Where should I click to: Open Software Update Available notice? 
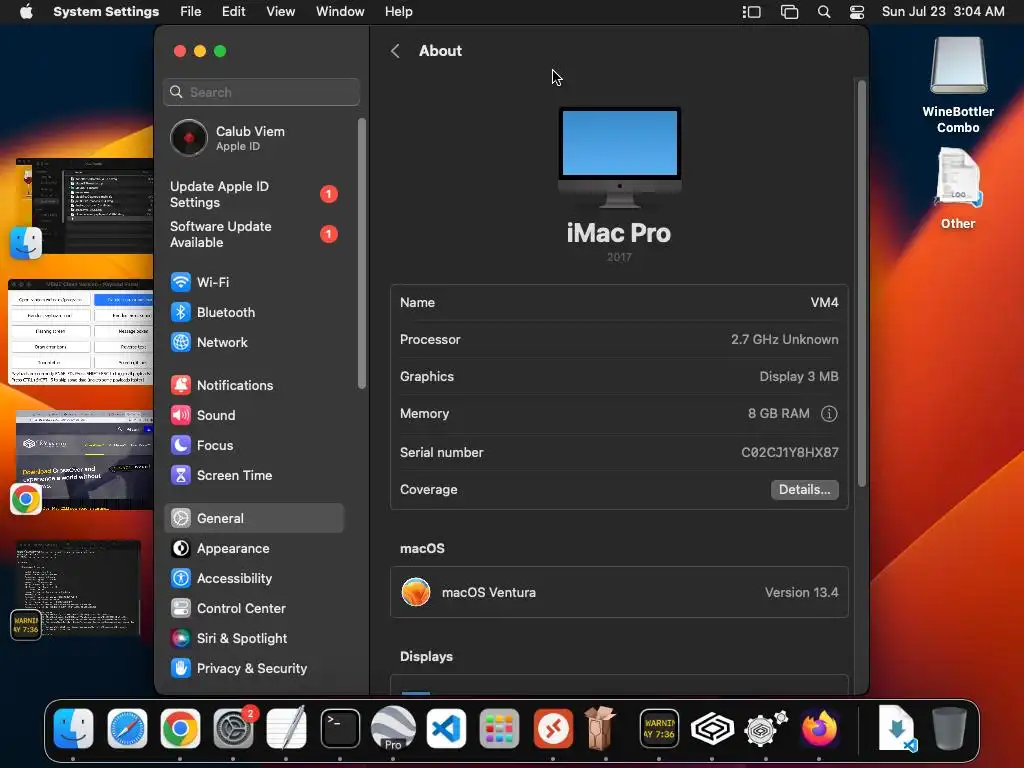coord(253,234)
